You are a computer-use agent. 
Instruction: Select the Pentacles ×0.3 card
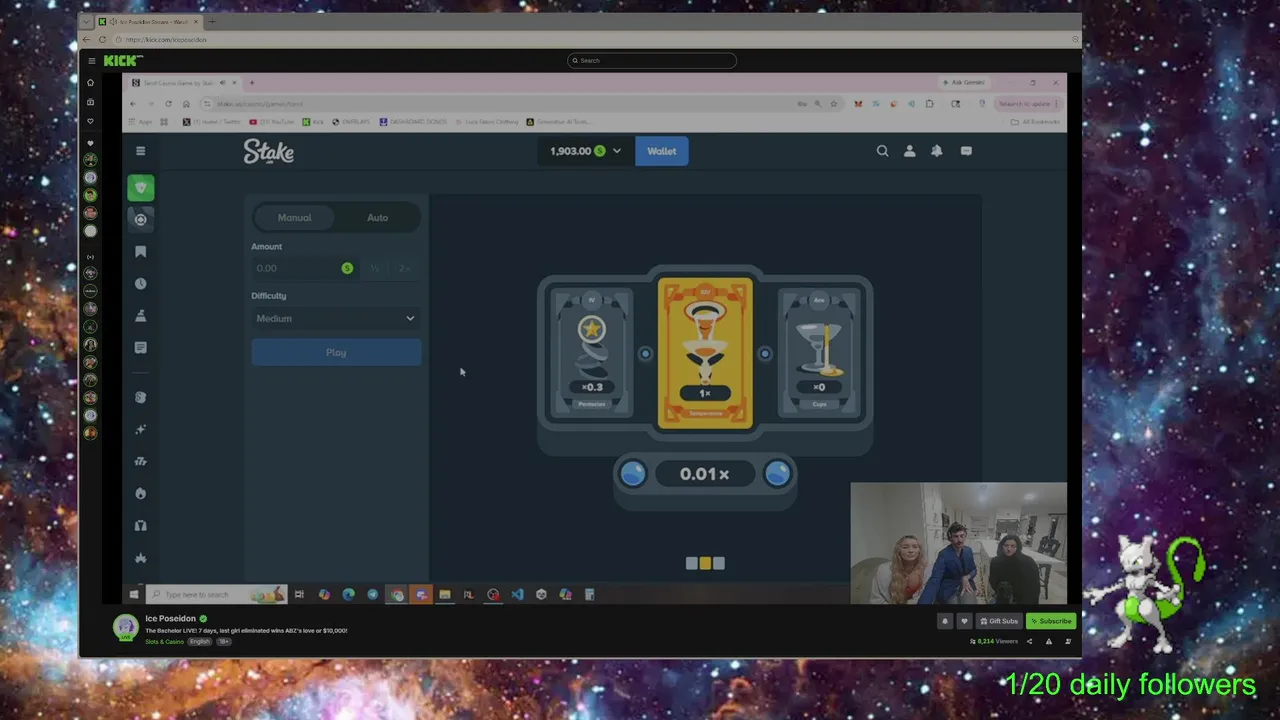[x=592, y=354]
